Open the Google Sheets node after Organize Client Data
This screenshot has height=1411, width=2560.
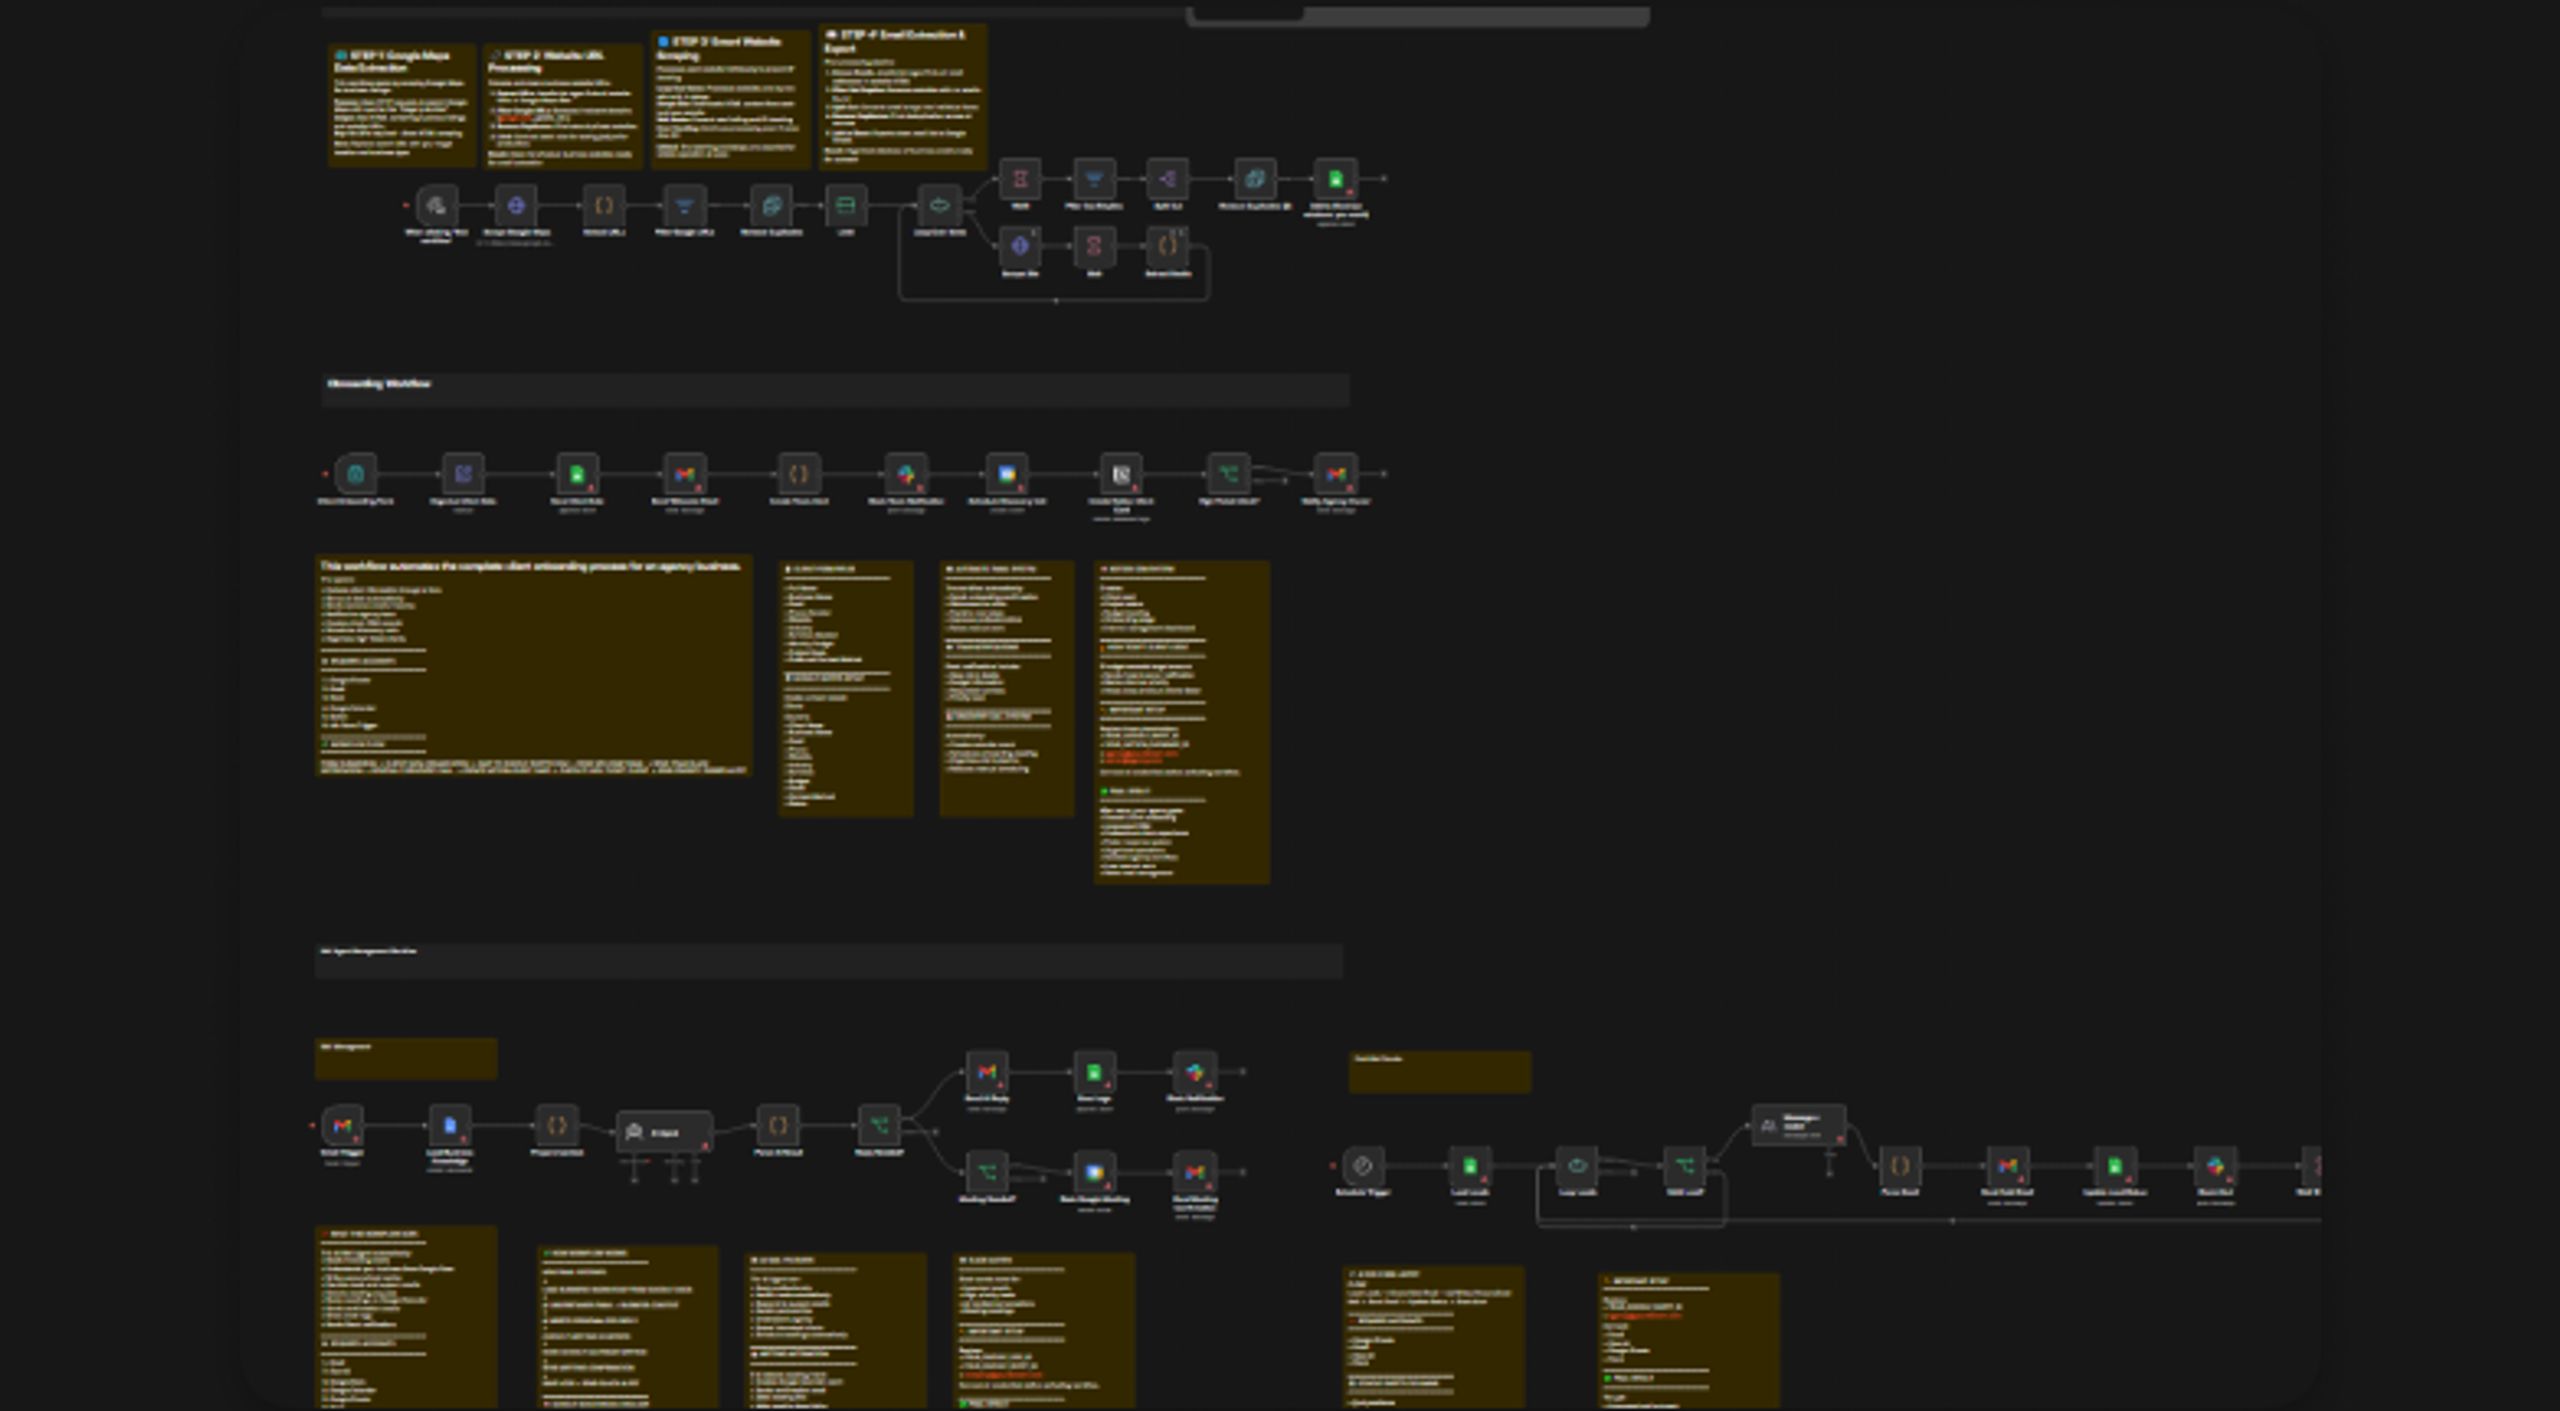click(577, 474)
